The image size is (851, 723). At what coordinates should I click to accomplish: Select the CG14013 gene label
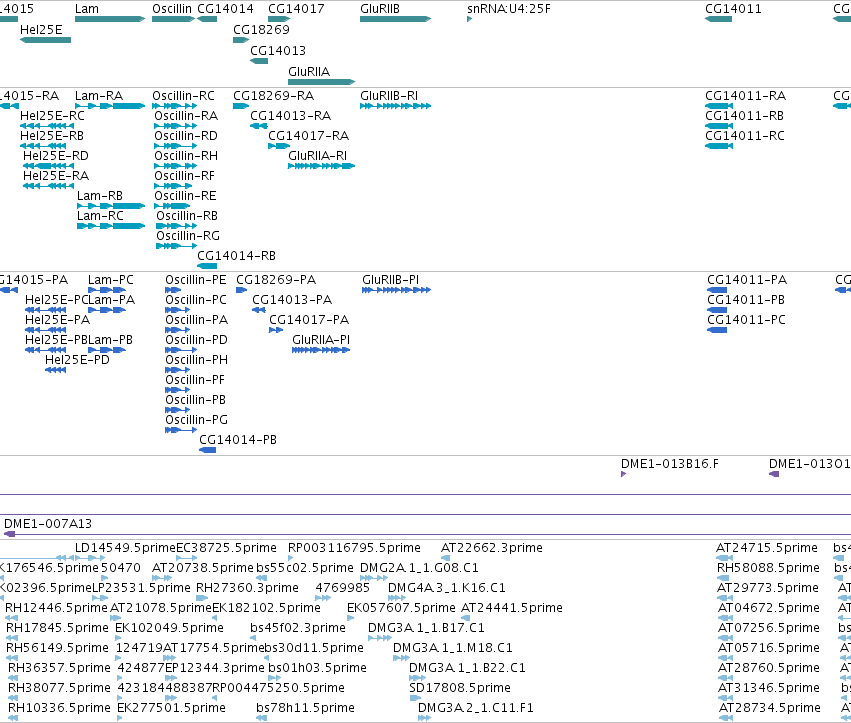click(x=278, y=51)
